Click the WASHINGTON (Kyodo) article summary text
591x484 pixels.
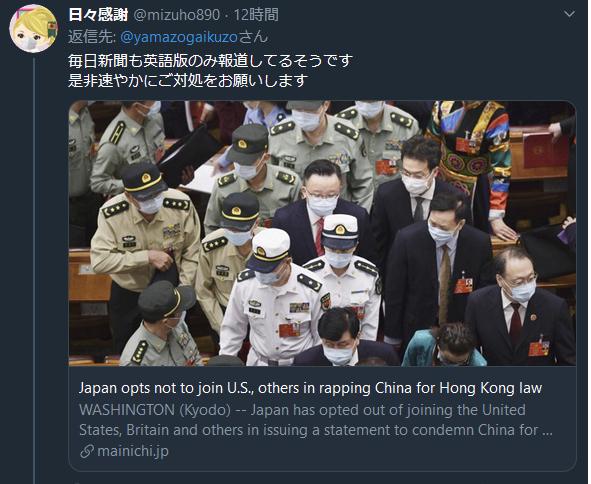point(315,420)
